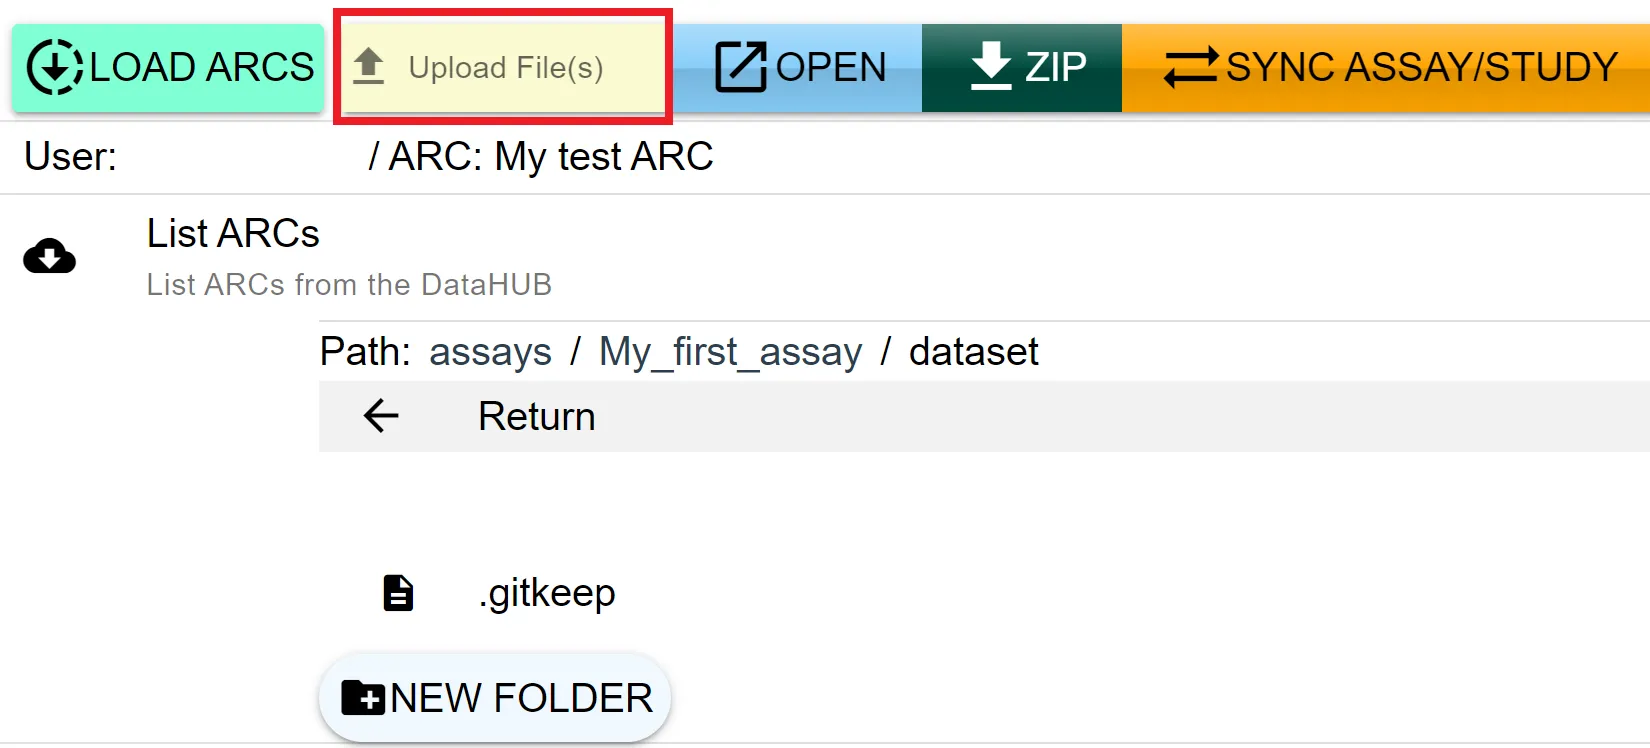Image resolution: width=1650 pixels, height=748 pixels.
Task: Download the ARC via the ZIP label
Action: pos(1055,67)
